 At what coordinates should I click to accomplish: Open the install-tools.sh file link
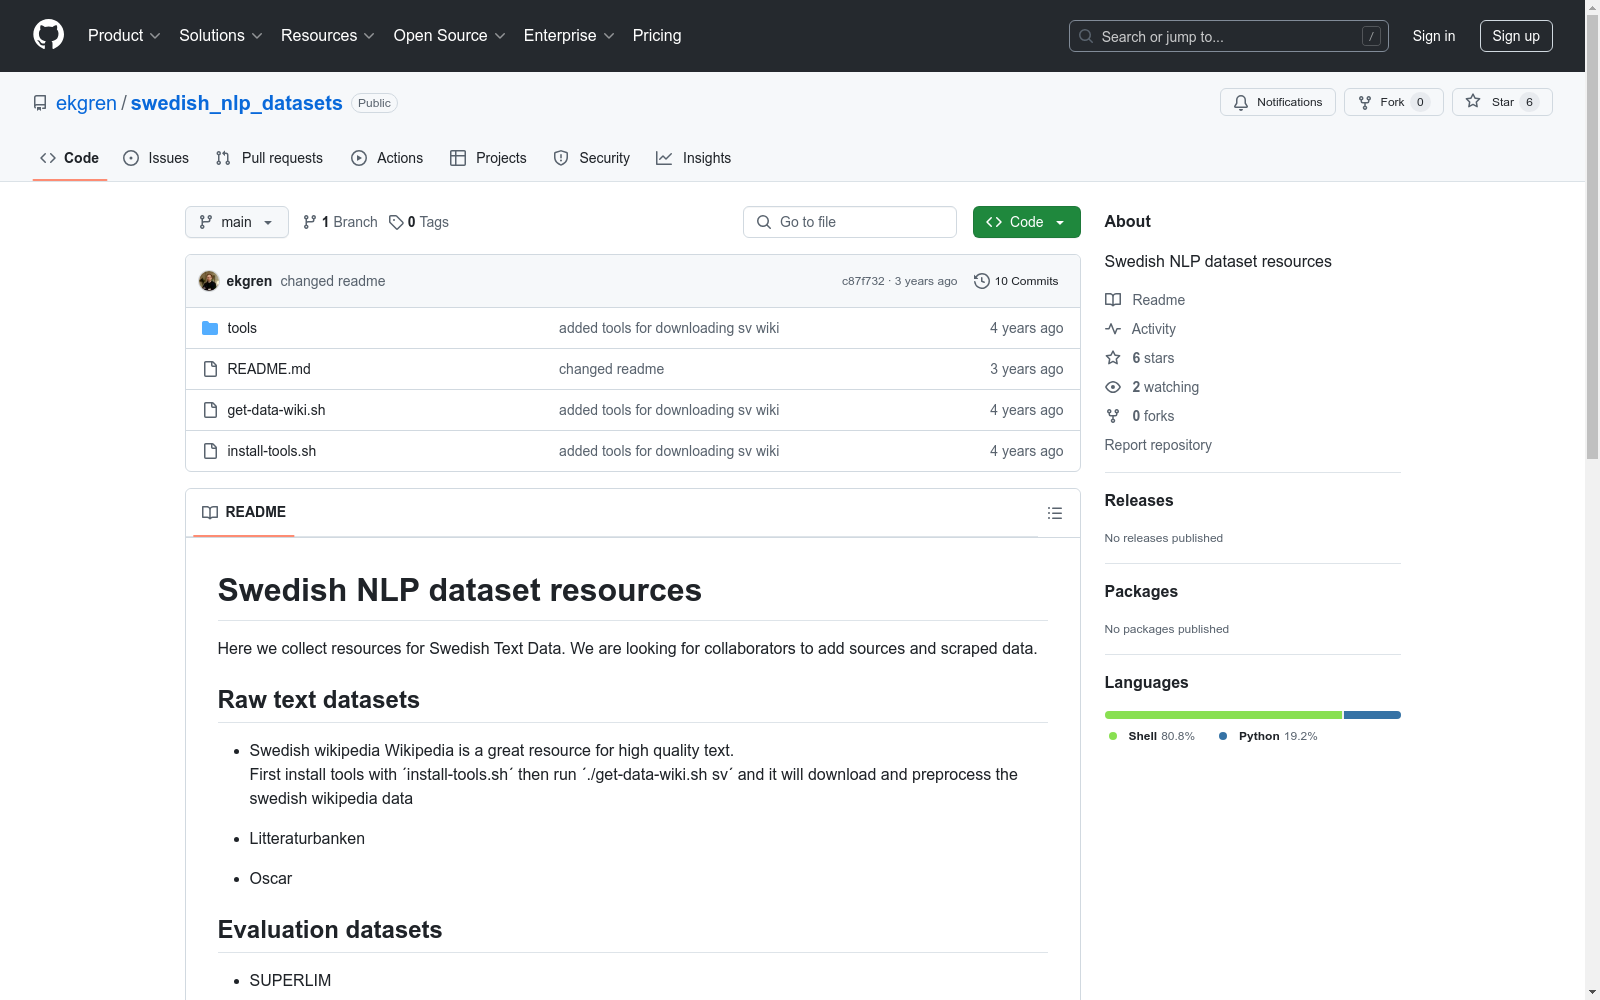[272, 451]
